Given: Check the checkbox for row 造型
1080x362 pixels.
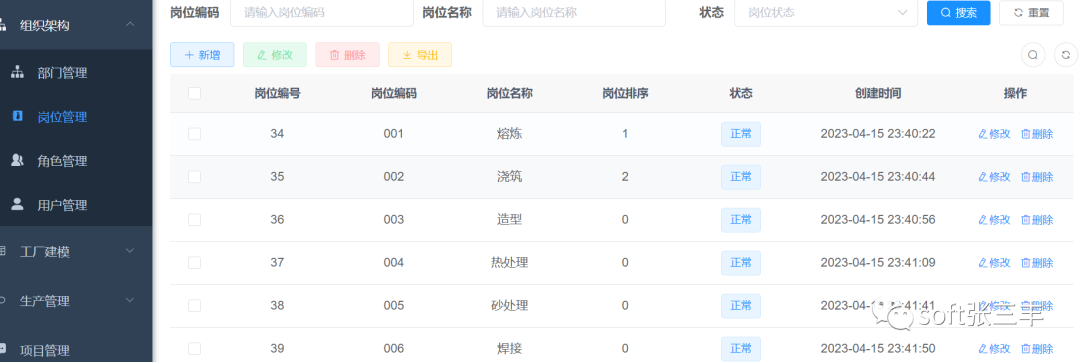Looking at the screenshot, I should pos(194,220).
